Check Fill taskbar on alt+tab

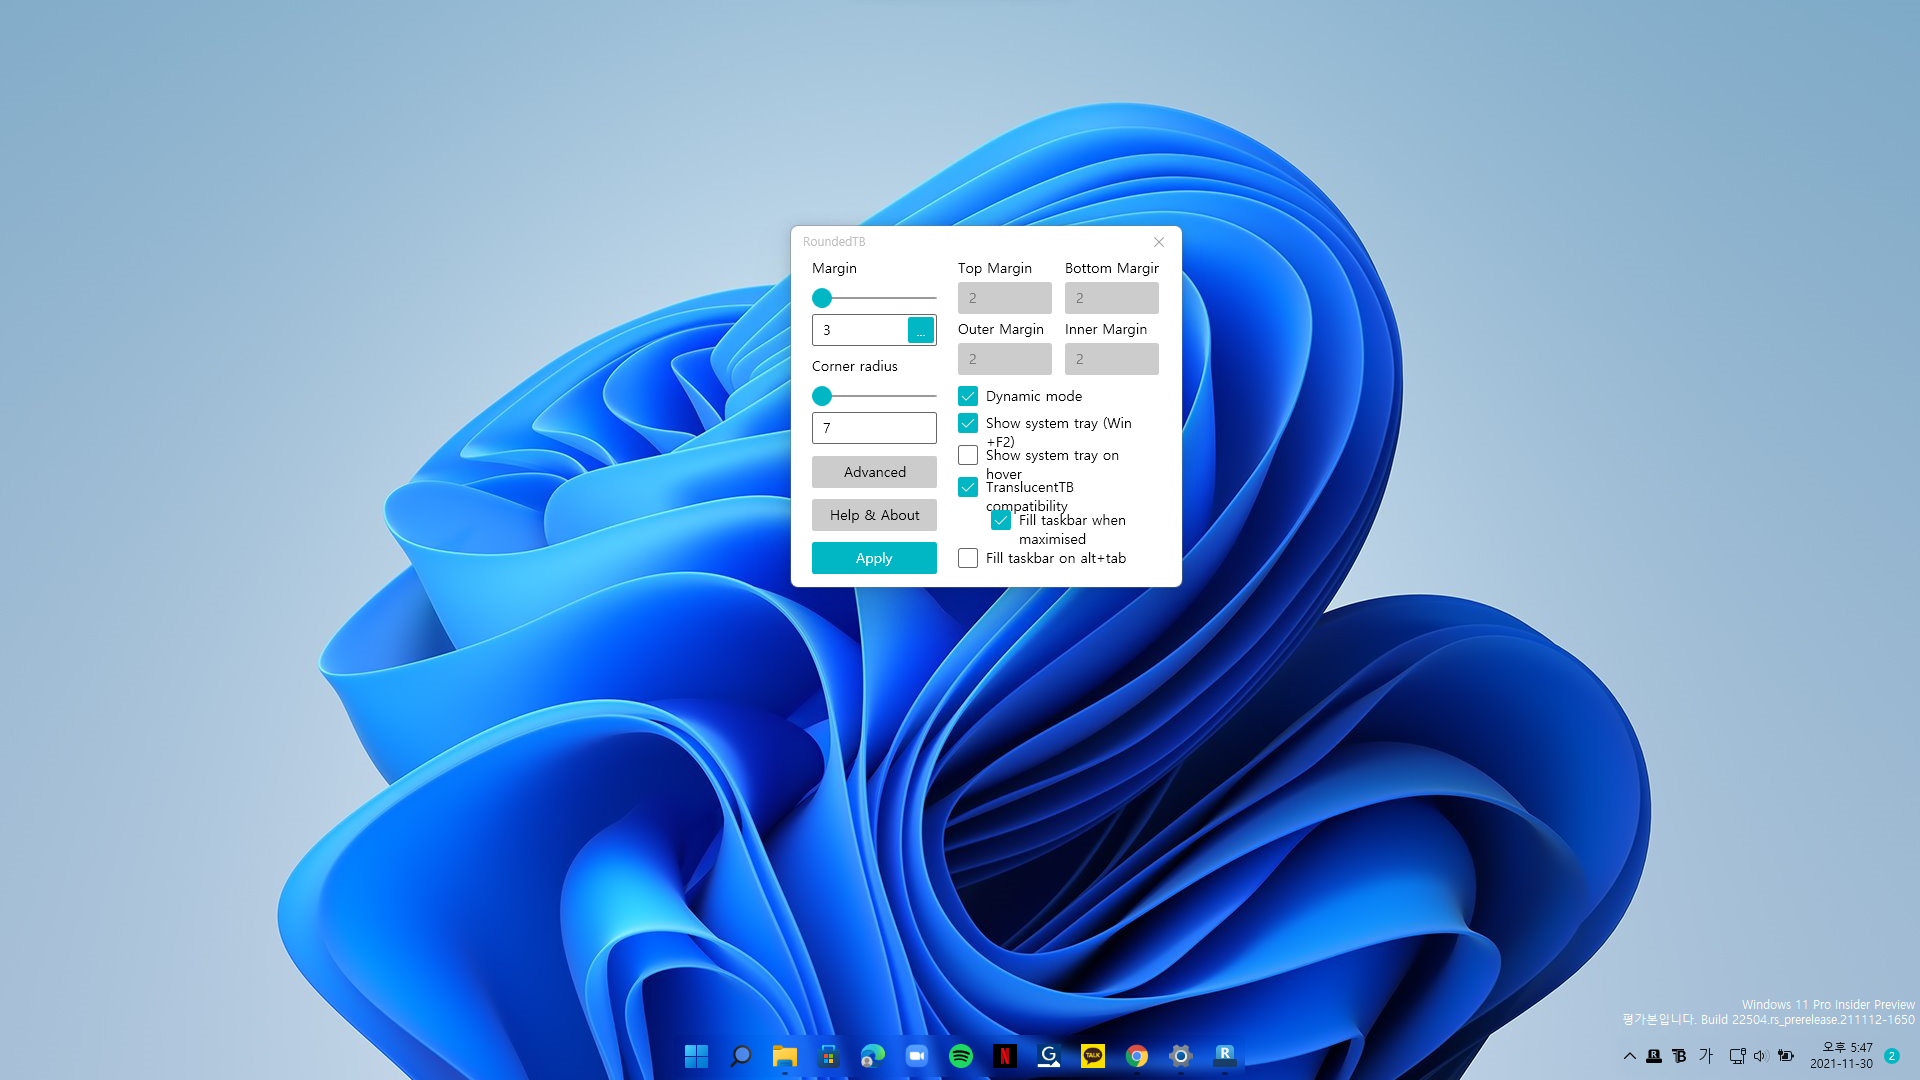click(x=968, y=558)
